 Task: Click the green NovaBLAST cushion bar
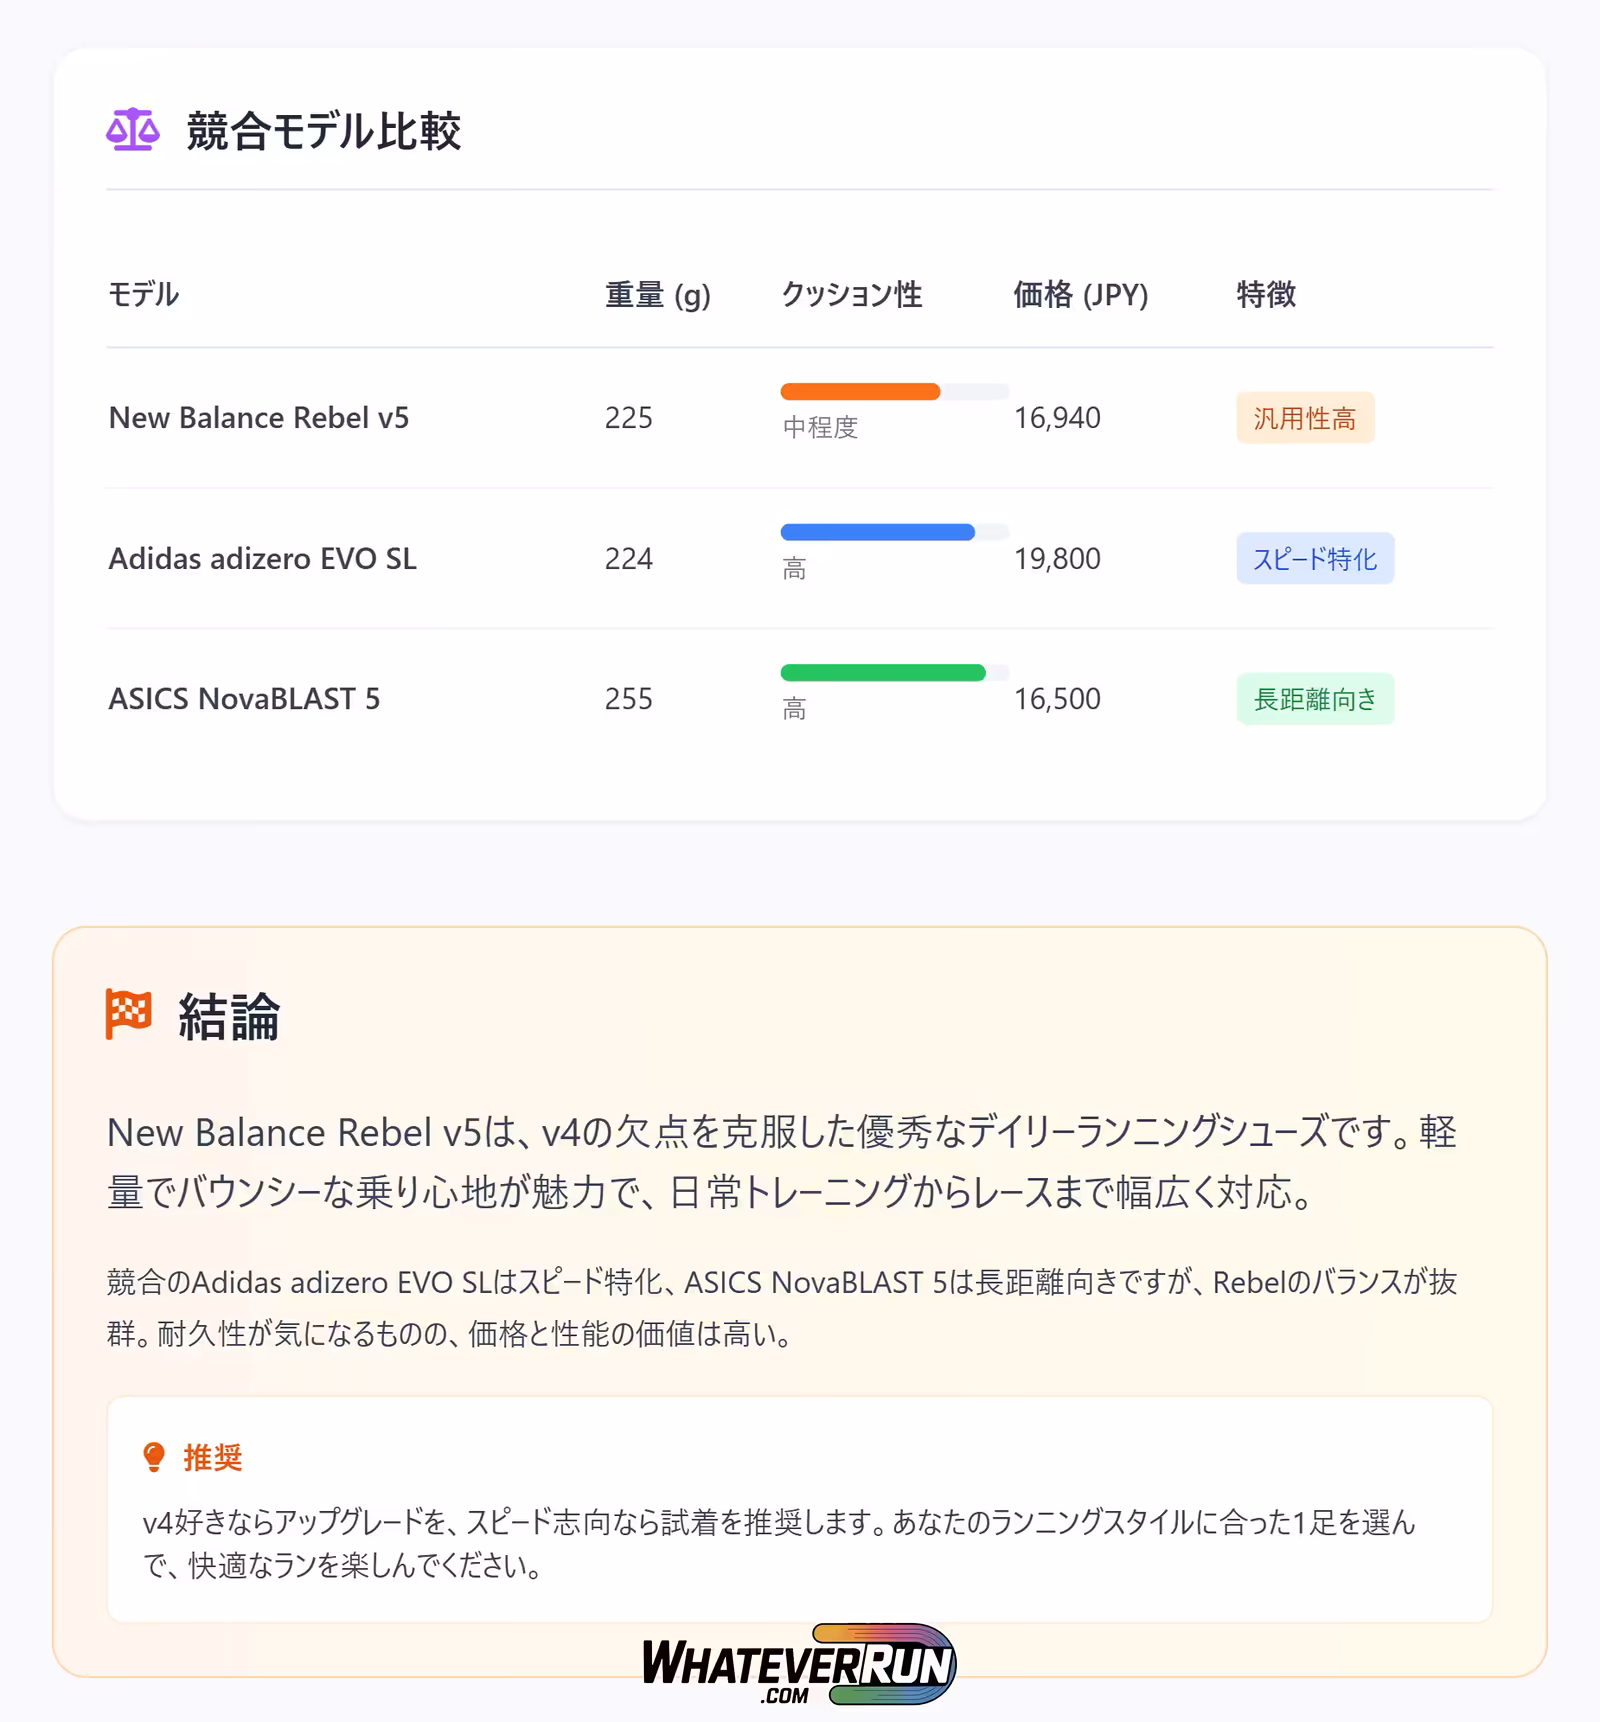[882, 673]
